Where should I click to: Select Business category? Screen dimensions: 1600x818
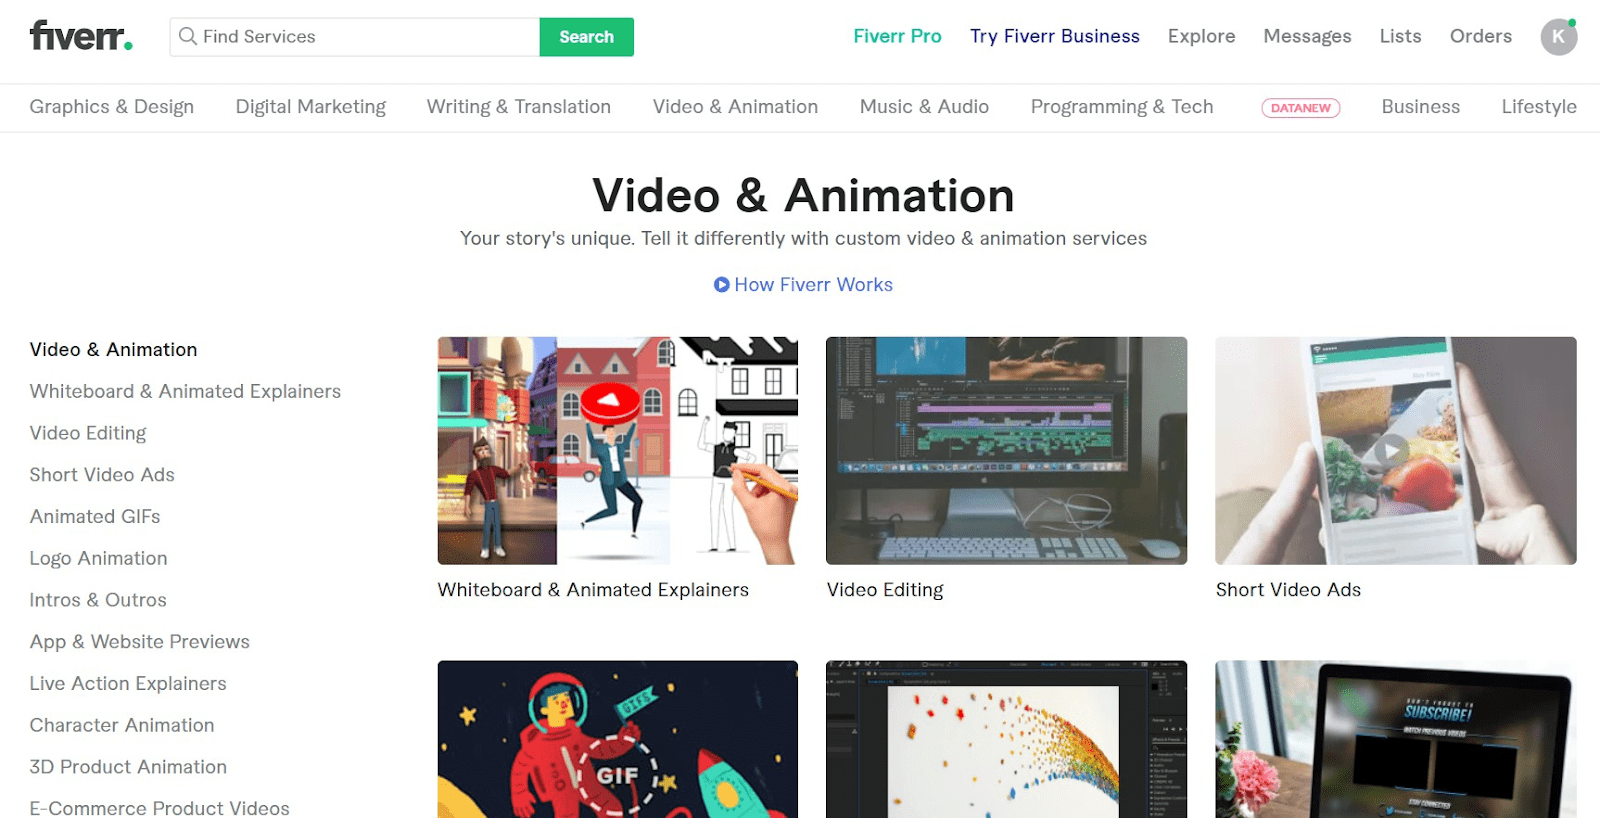[1420, 107]
